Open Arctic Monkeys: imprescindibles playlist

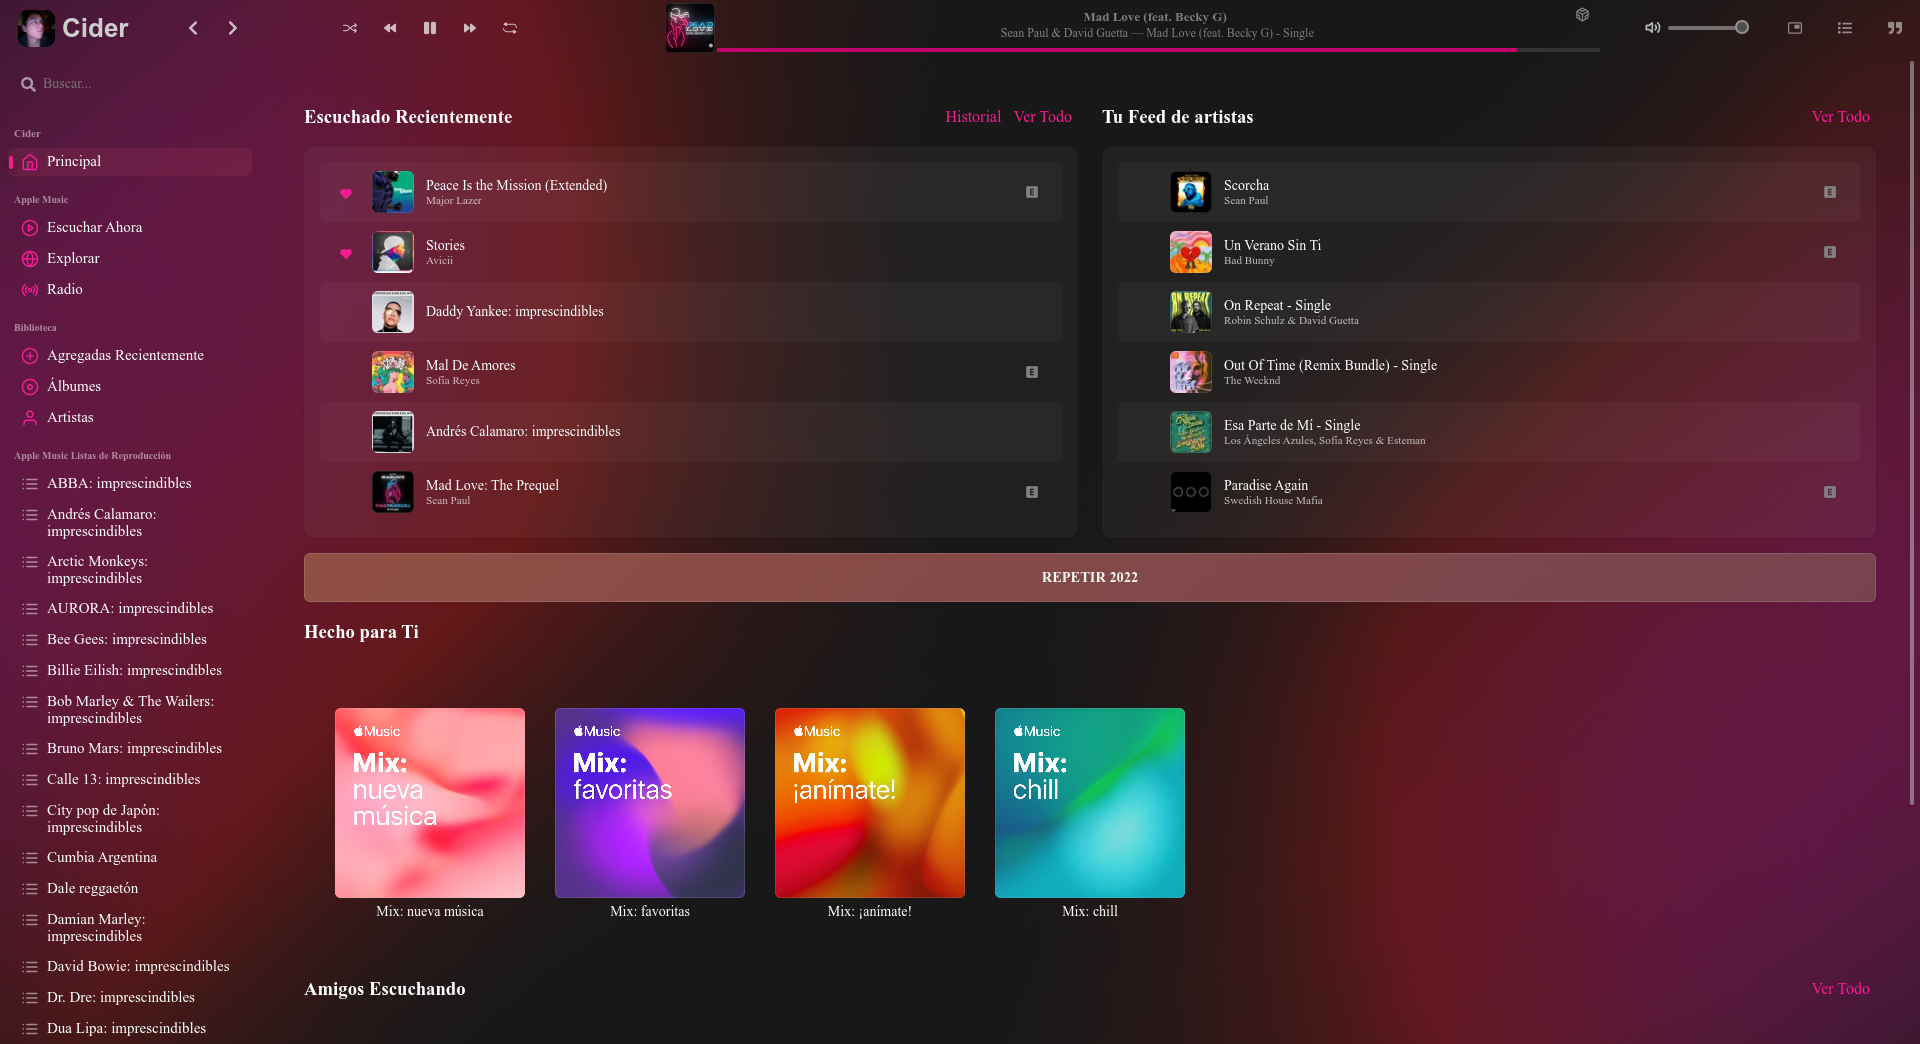click(130, 570)
